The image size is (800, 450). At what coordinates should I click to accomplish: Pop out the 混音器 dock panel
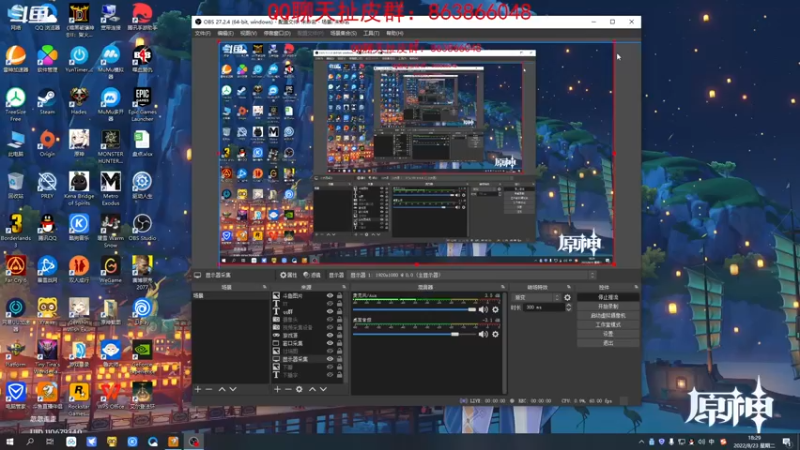(503, 287)
